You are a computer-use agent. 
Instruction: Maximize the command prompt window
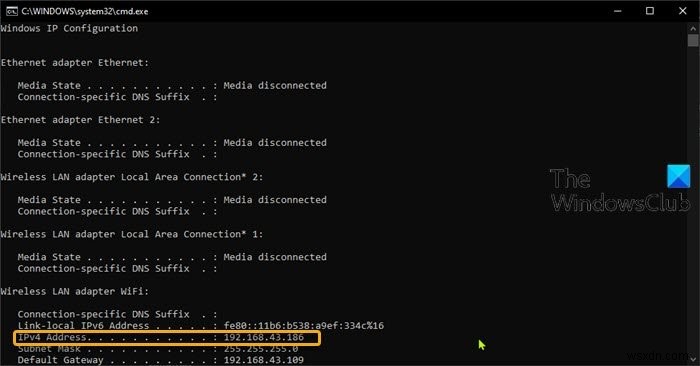tap(650, 11)
